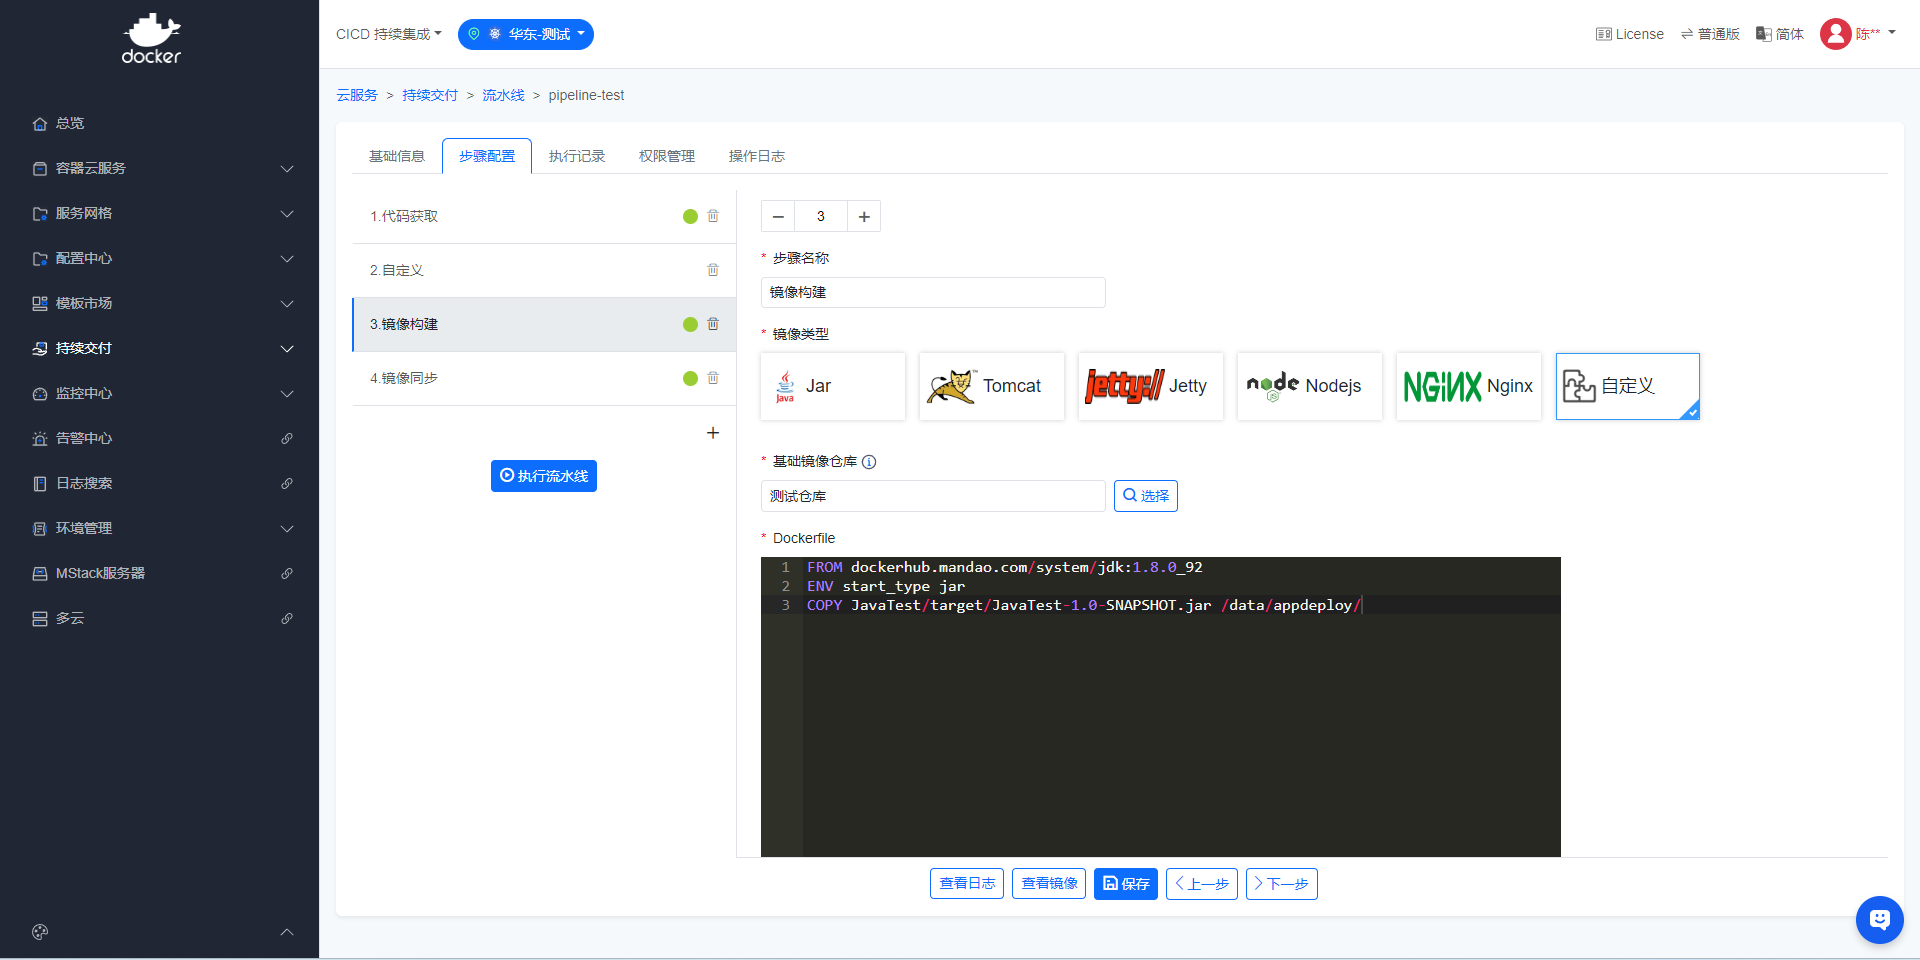Click the user avatar icon
Image resolution: width=1920 pixels, height=960 pixels.
click(1835, 34)
